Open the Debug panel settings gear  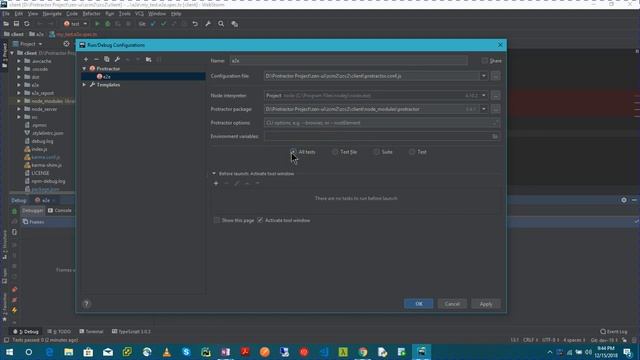[624, 200]
